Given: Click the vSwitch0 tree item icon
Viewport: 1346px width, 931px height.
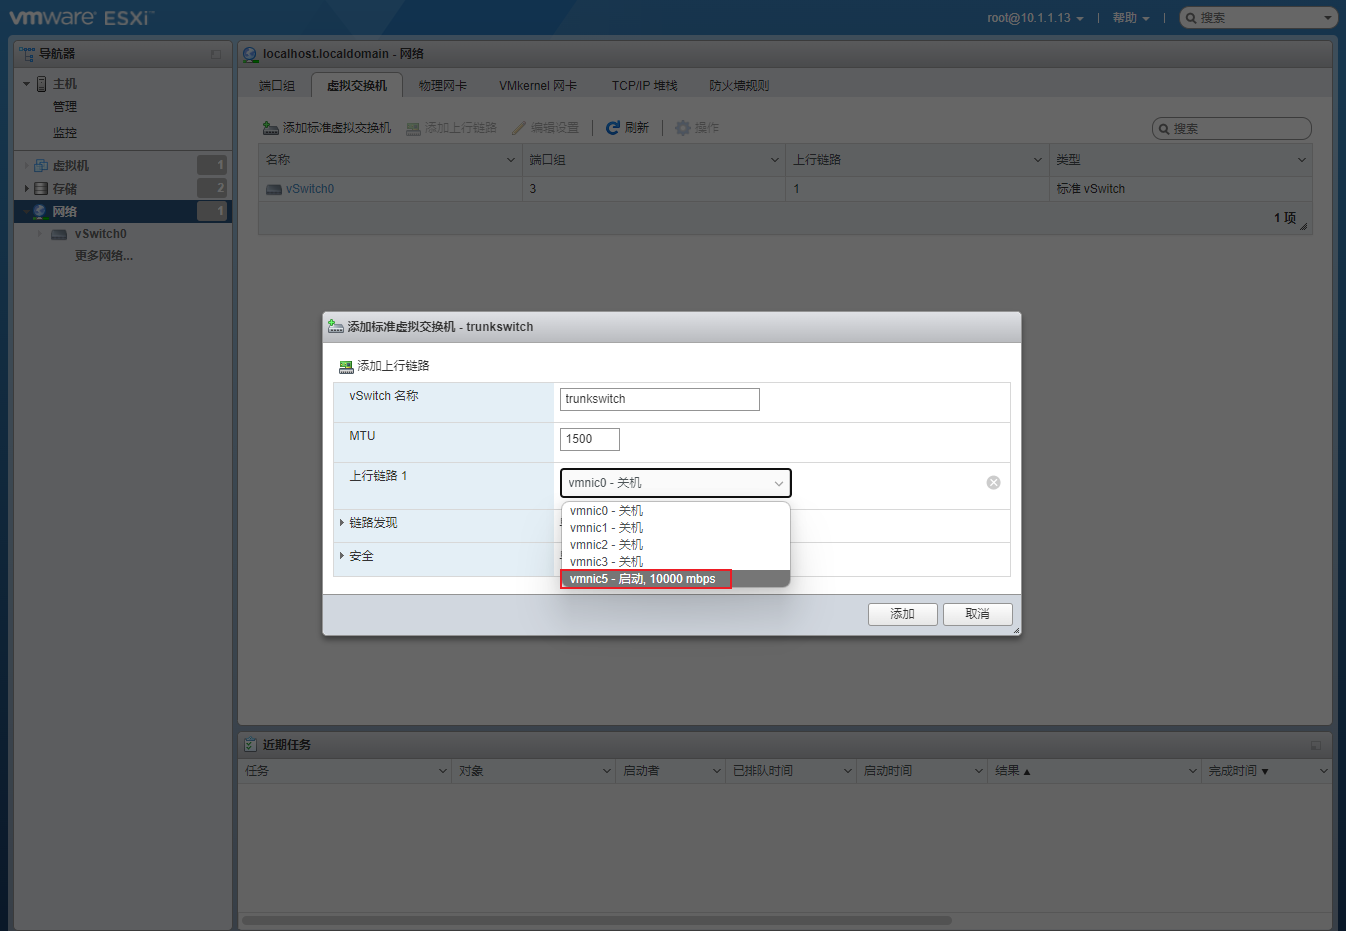Looking at the screenshot, I should coord(59,234).
